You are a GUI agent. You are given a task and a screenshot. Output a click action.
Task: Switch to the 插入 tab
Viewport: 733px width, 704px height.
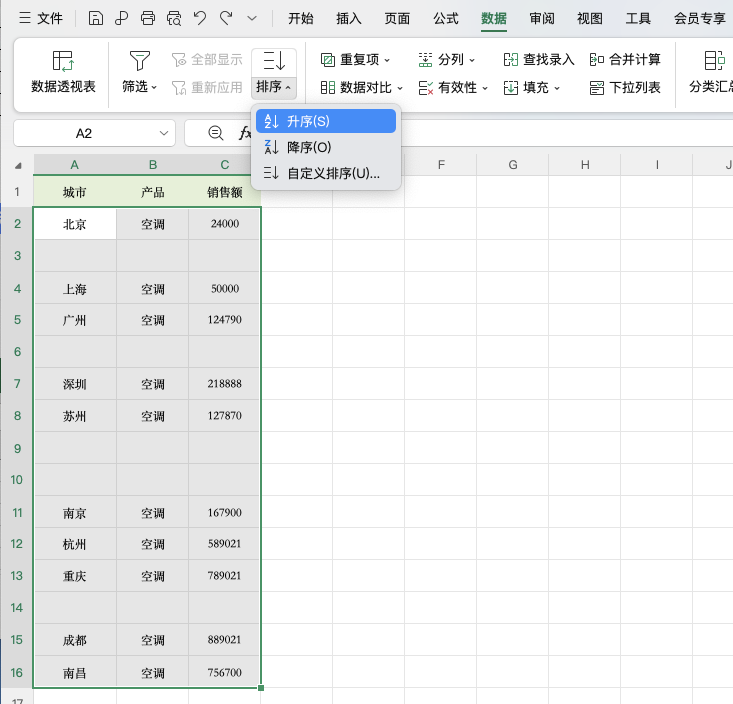click(349, 19)
